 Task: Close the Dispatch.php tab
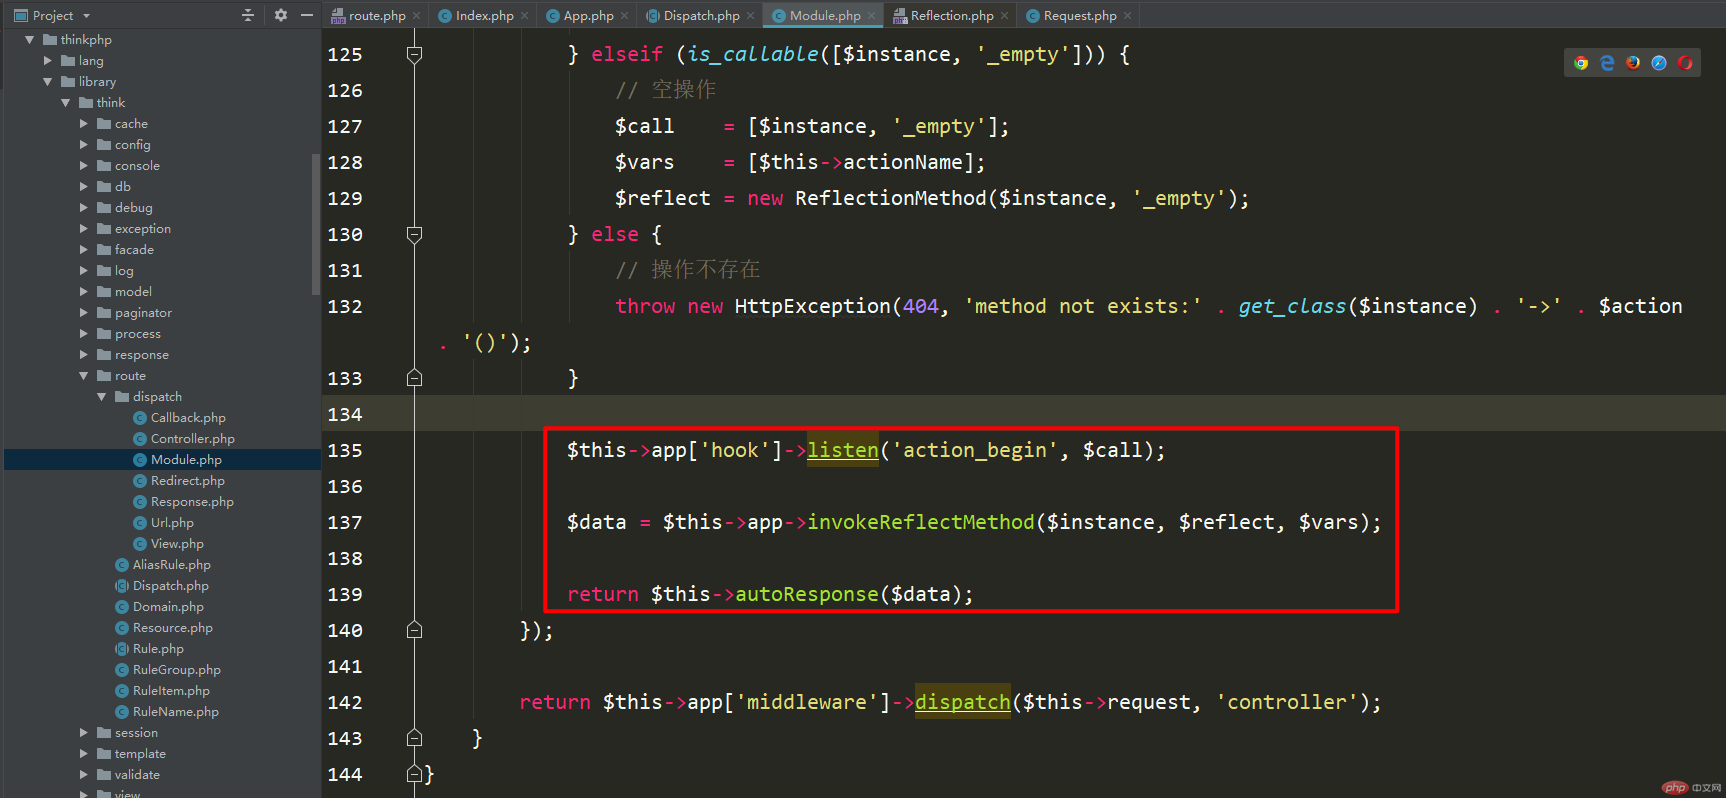[751, 16]
